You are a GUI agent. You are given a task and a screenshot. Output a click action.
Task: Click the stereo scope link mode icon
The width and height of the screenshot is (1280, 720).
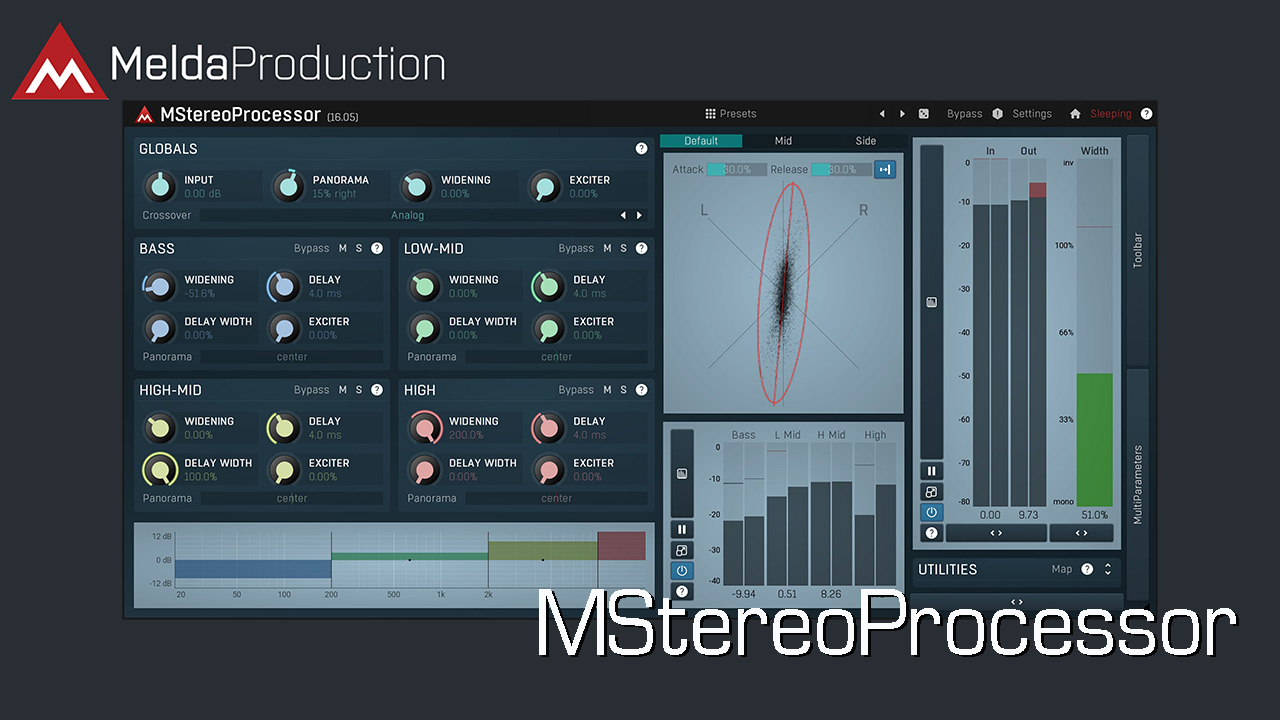tap(884, 170)
